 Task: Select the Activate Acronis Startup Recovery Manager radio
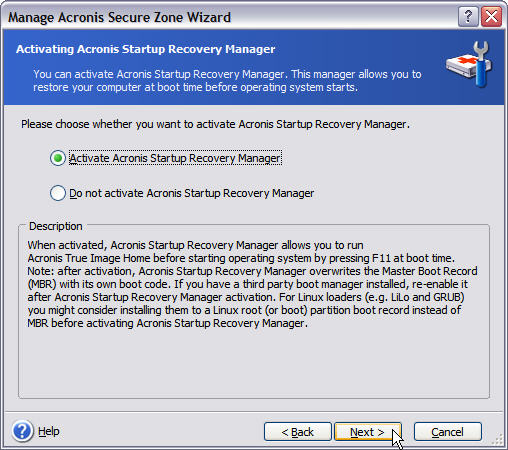point(58,158)
